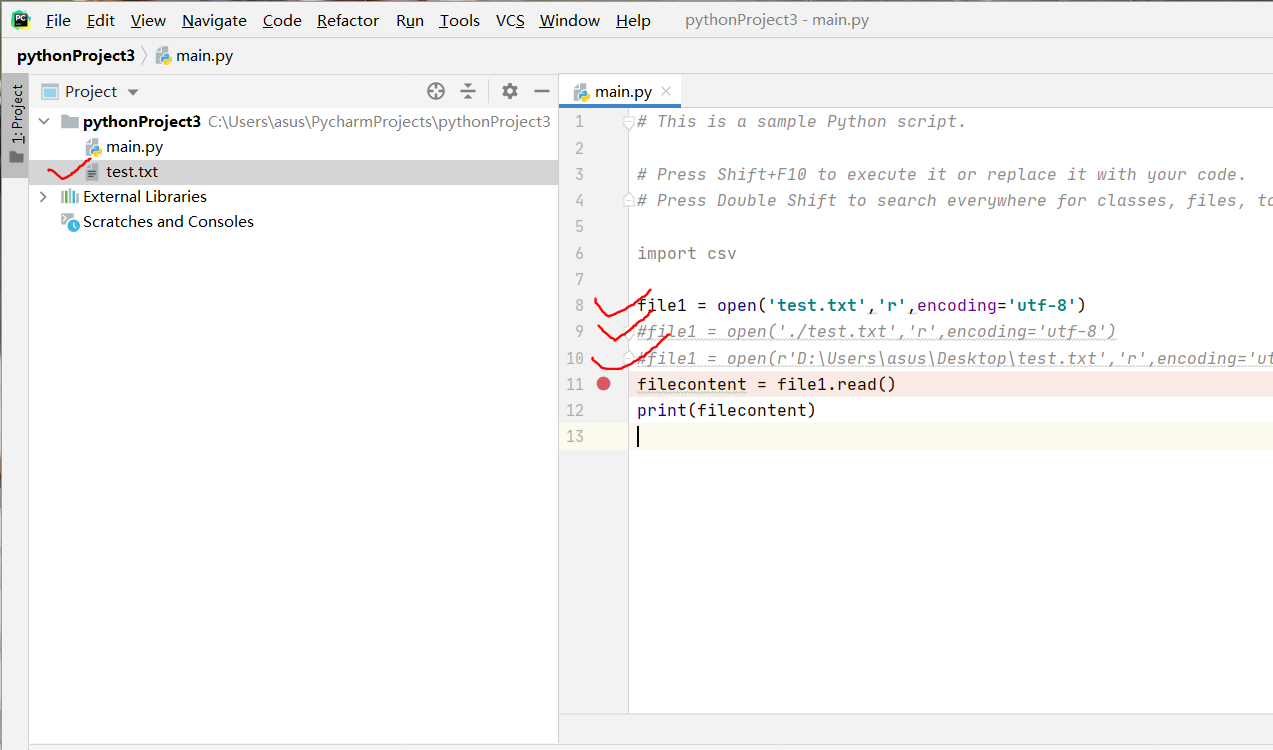Screen dimensions: 1273x750
Task: Click pythonProject3 breadcrumb in navigation bar
Action: (76, 56)
